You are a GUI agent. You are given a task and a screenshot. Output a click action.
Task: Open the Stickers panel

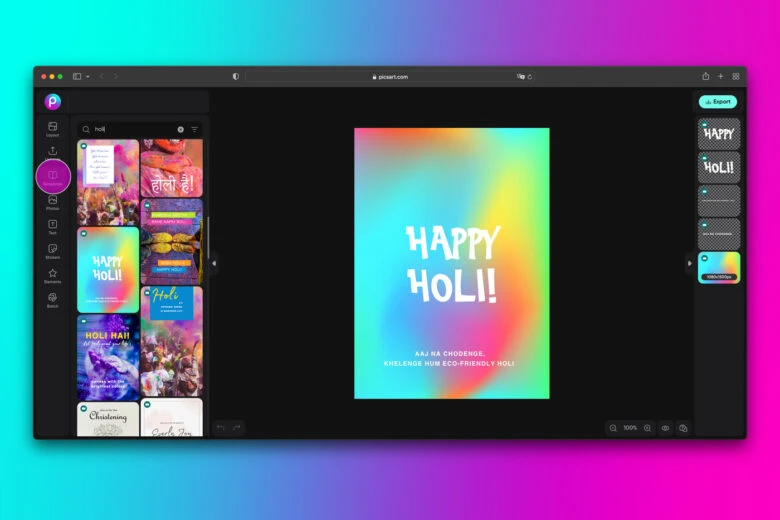[x=53, y=250]
